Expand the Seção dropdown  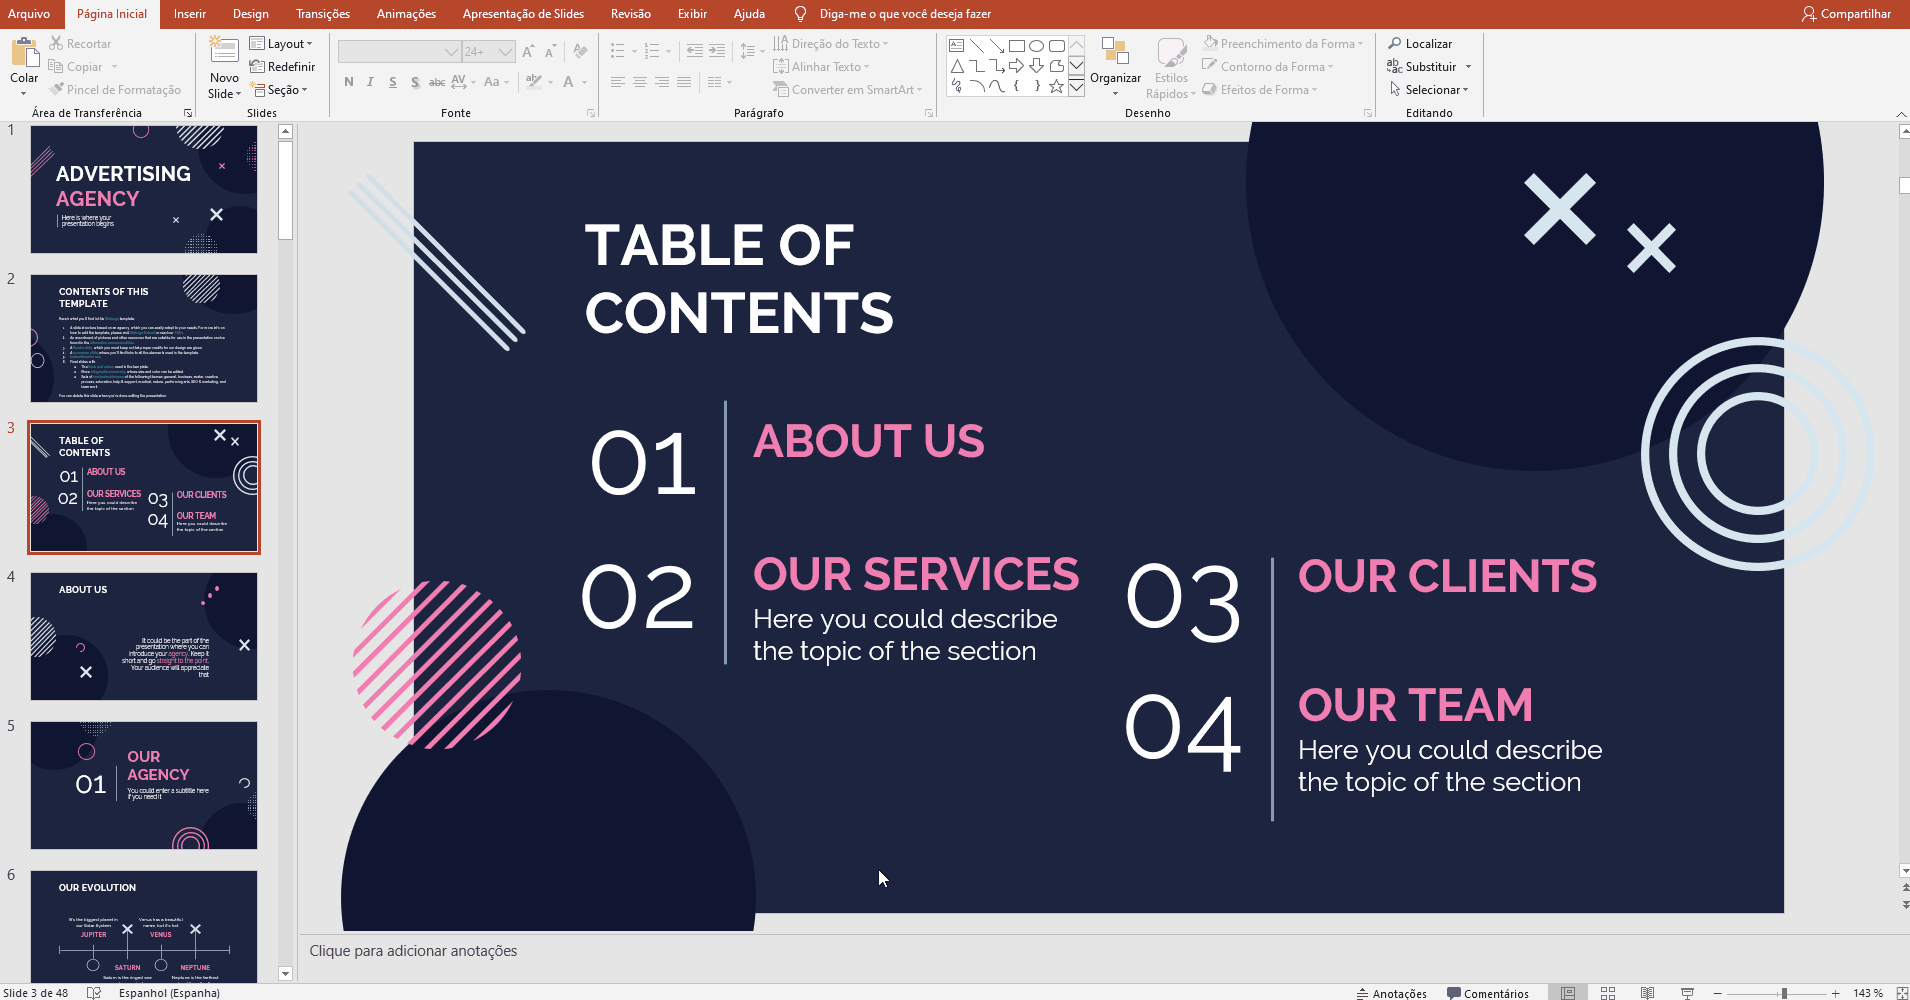[x=279, y=90]
